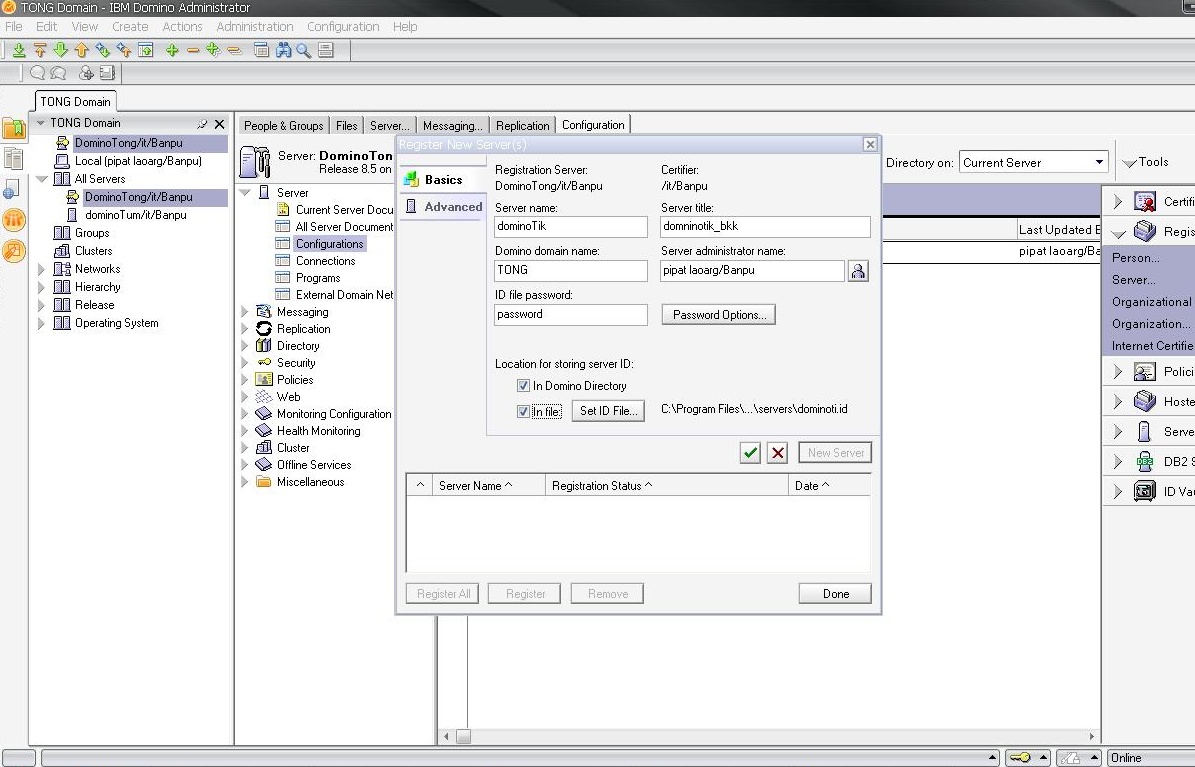Expand the Messaging configuration section

245,312
